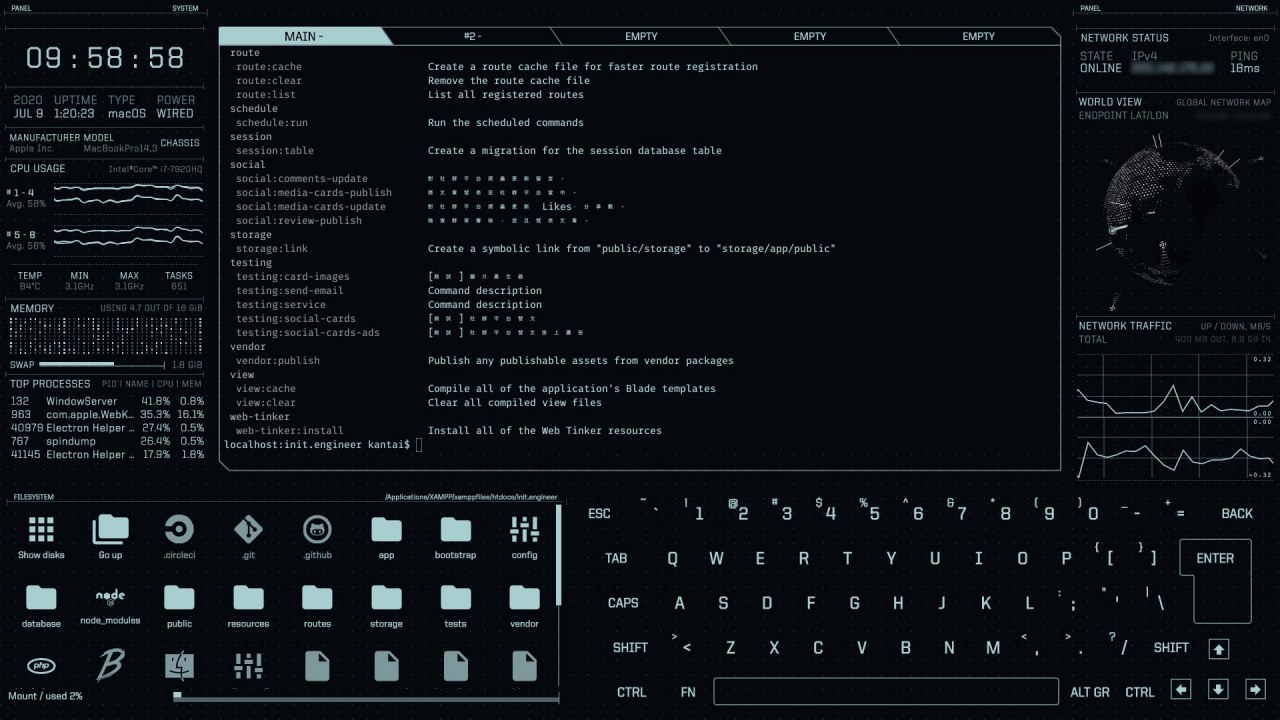
Task: Open the Go up folder icon
Action: tap(110, 530)
